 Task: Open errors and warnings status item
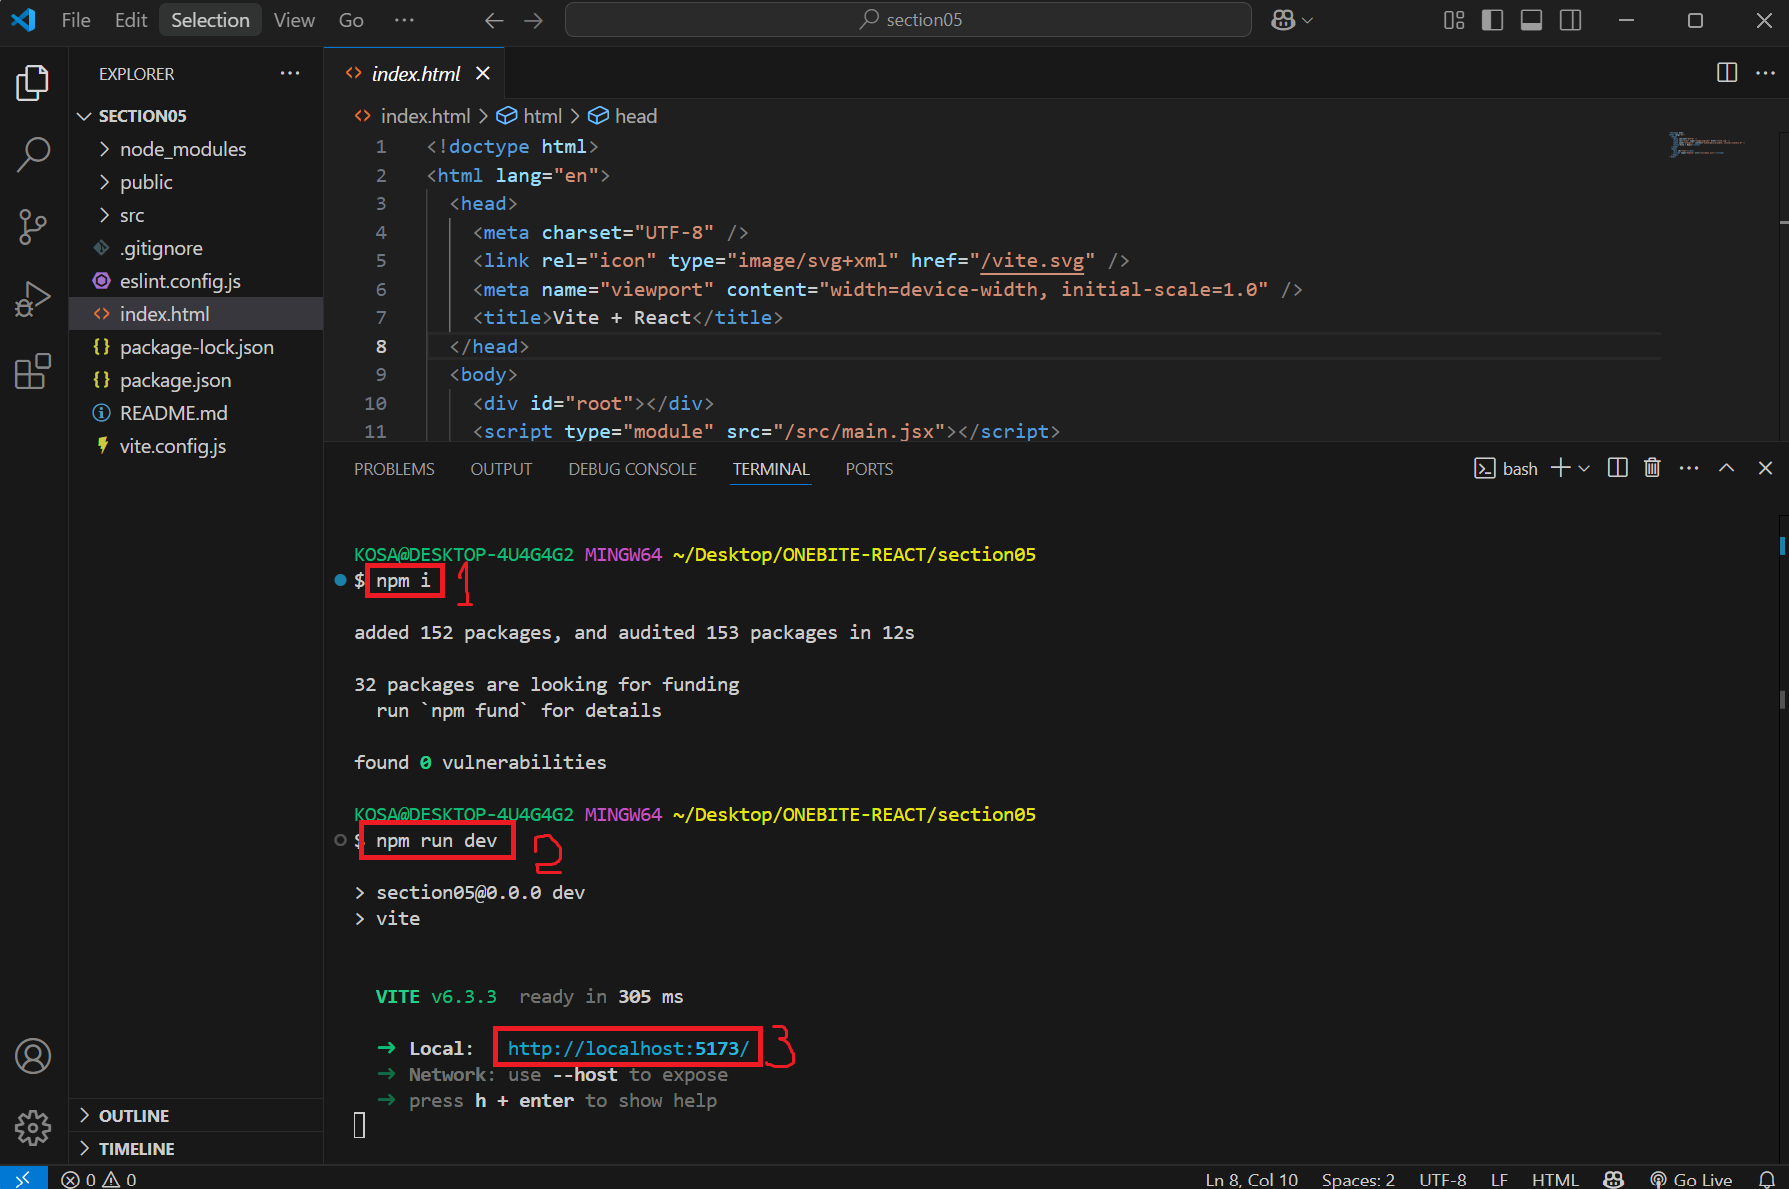99,1179
